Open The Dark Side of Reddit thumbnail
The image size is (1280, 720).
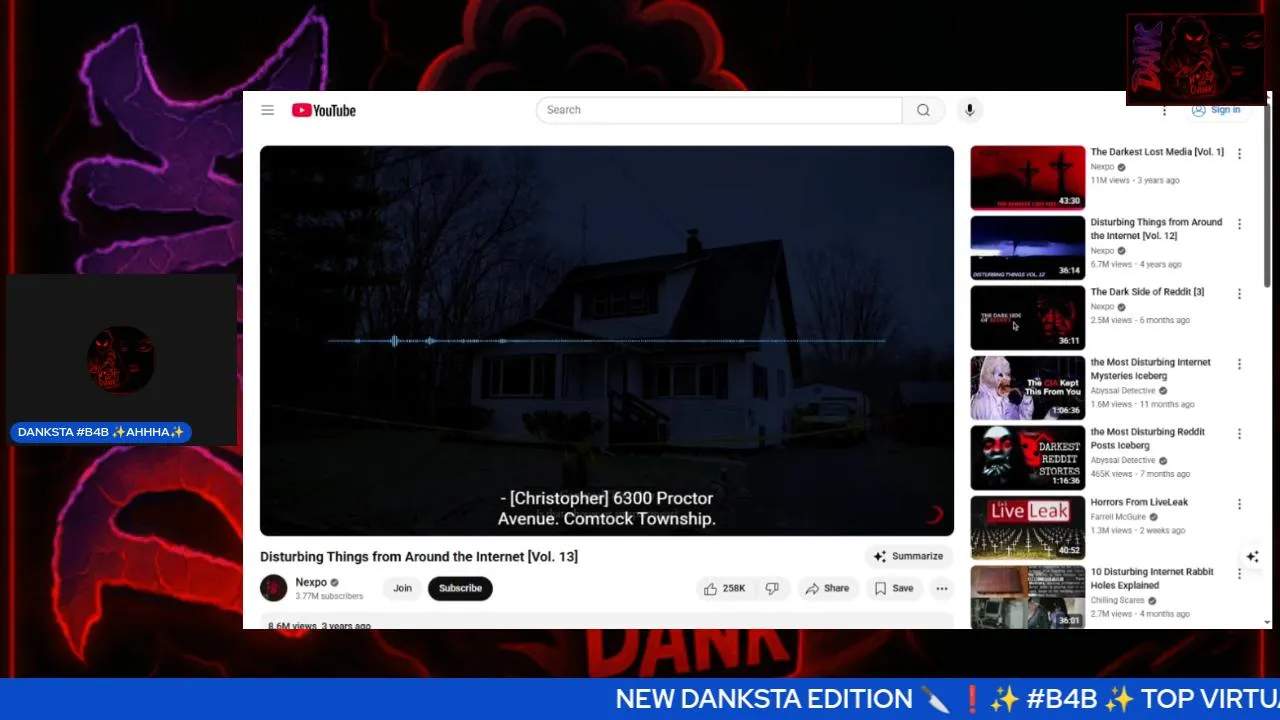point(1027,318)
